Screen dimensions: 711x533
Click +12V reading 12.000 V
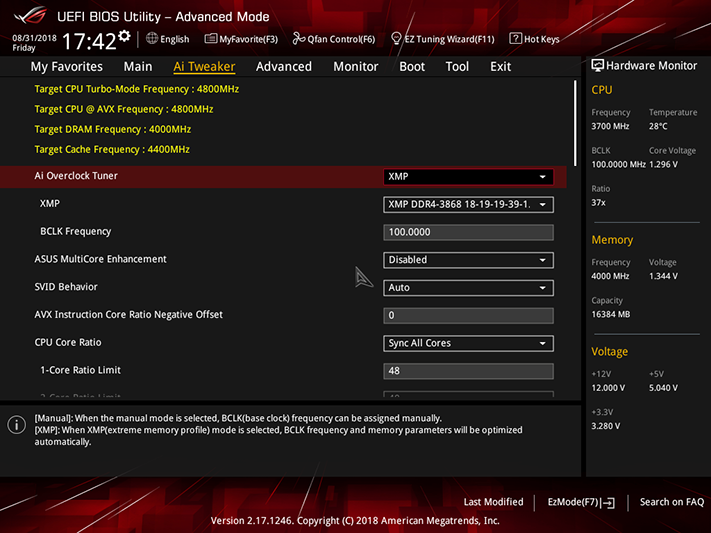click(x=608, y=388)
